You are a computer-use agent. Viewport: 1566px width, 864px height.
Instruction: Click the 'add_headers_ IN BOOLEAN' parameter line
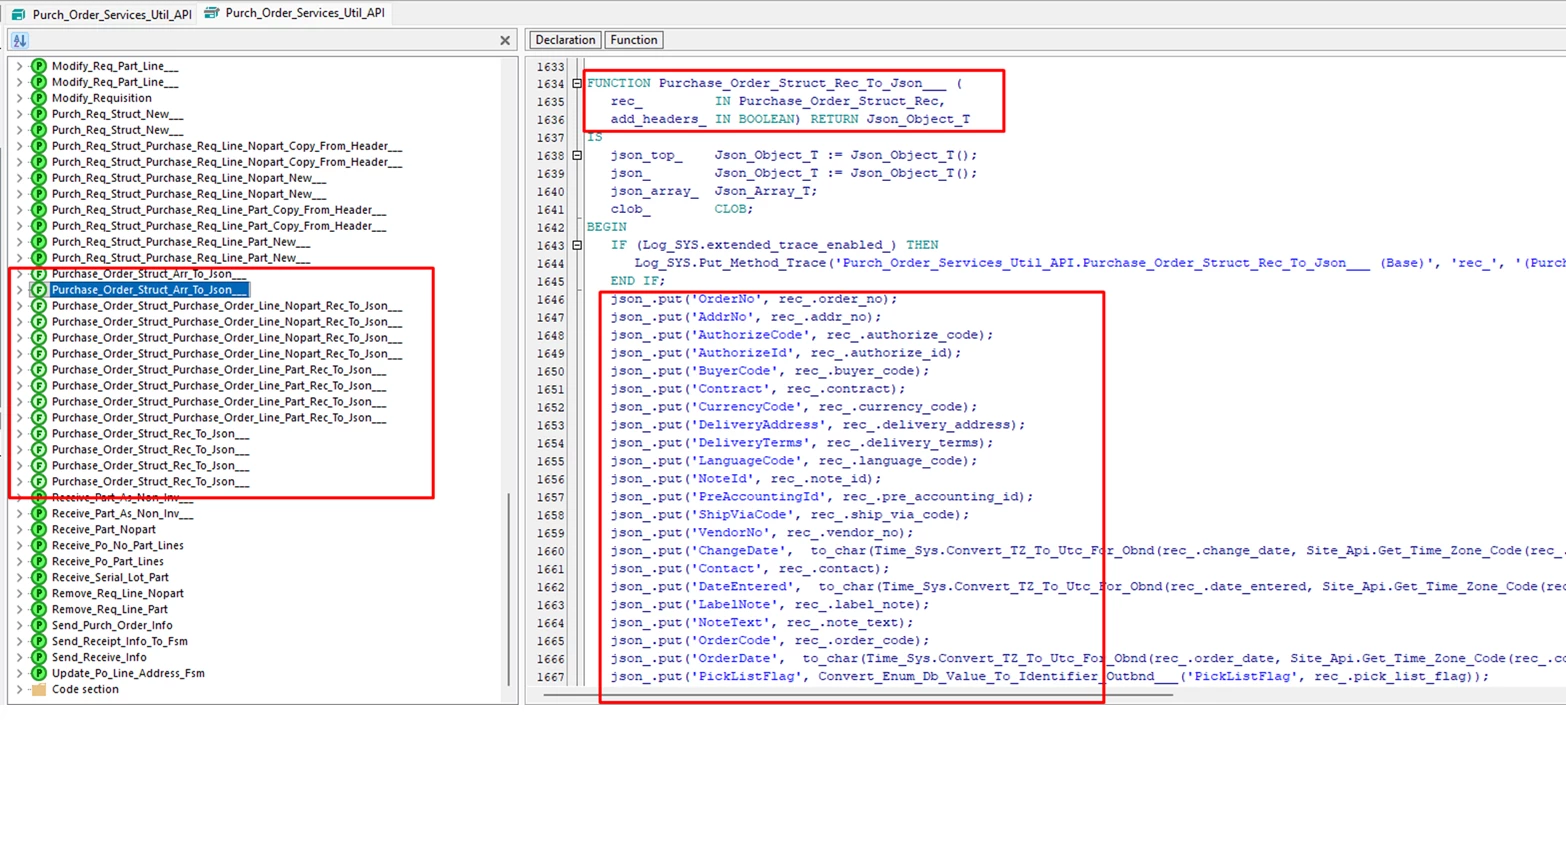[790, 119]
